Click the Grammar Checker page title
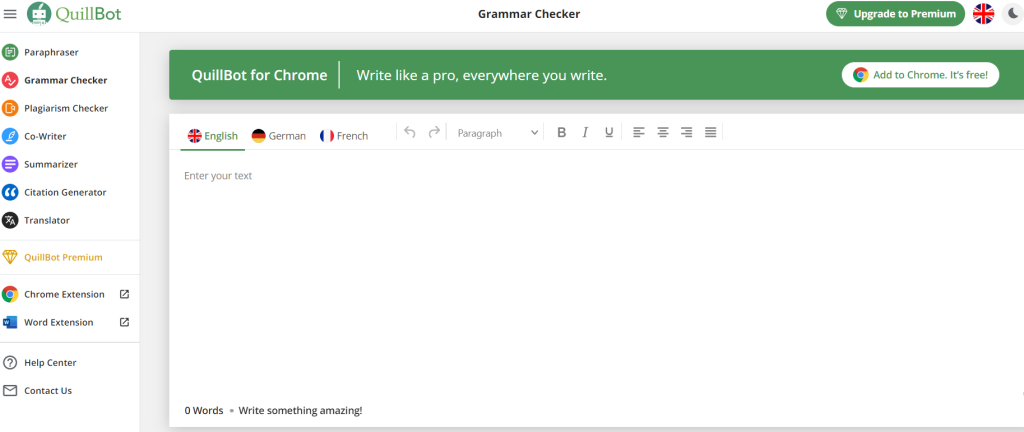The image size is (1024, 432). point(529,14)
